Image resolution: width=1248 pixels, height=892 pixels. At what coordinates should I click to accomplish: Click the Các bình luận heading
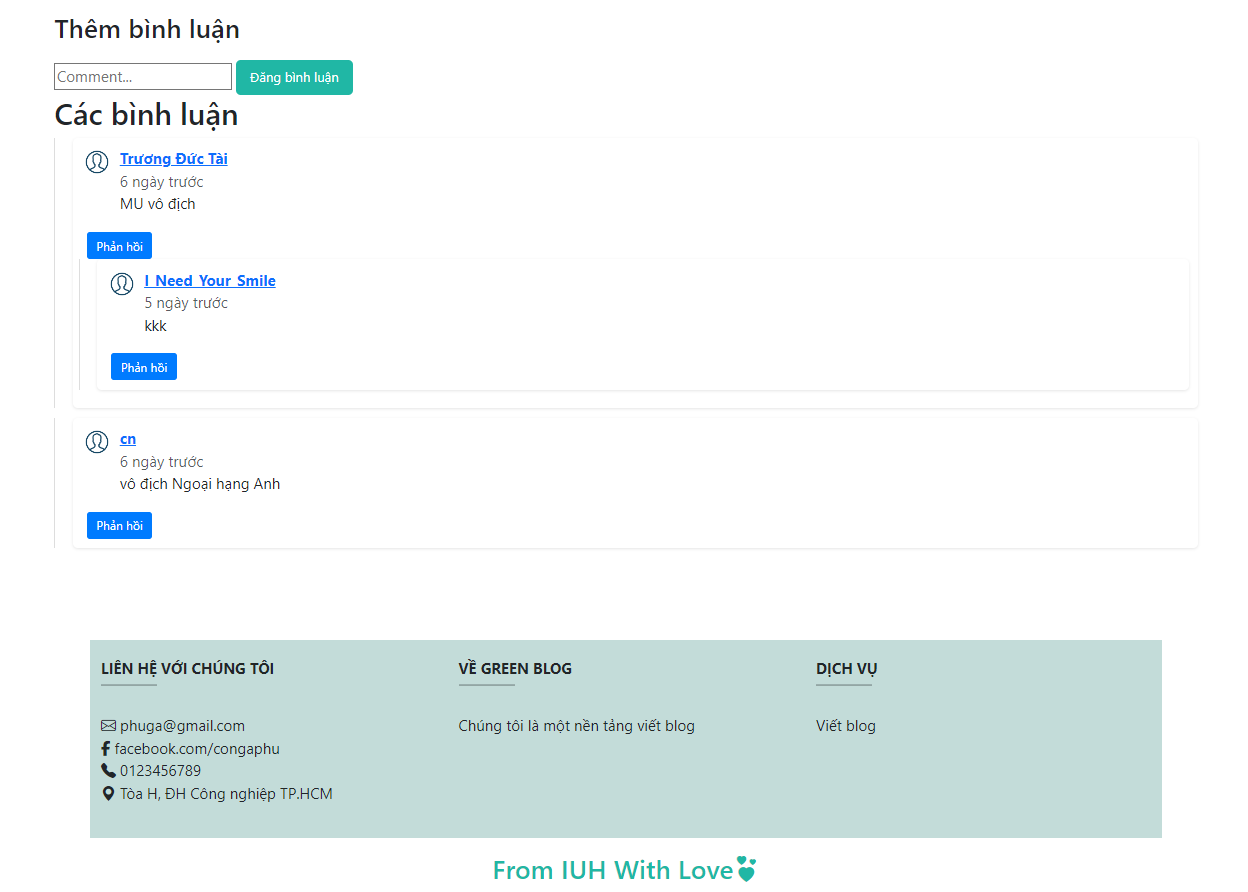point(146,115)
